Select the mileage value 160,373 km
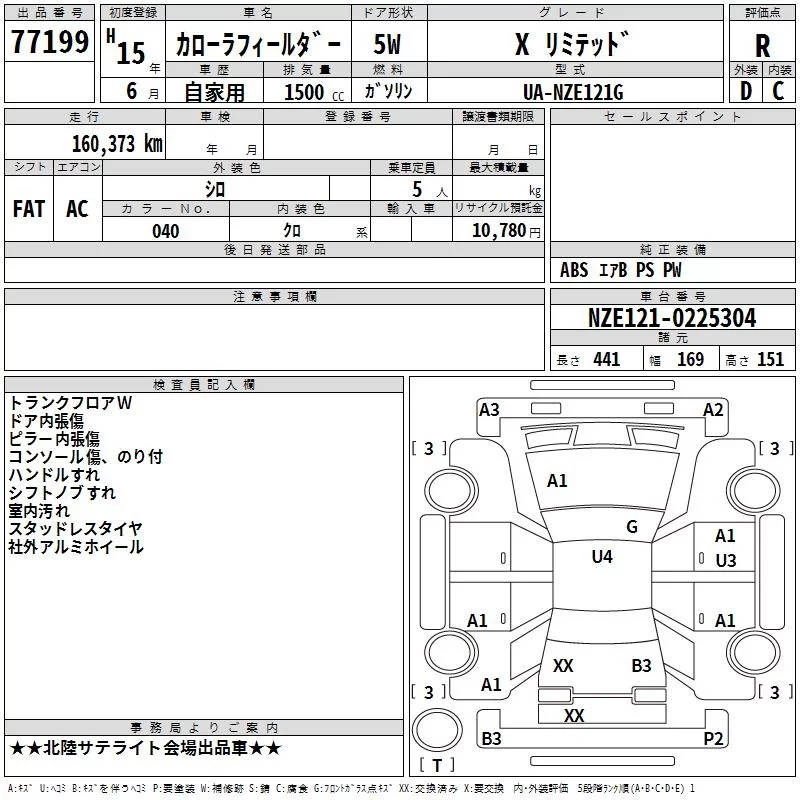The image size is (800, 800). click(117, 143)
